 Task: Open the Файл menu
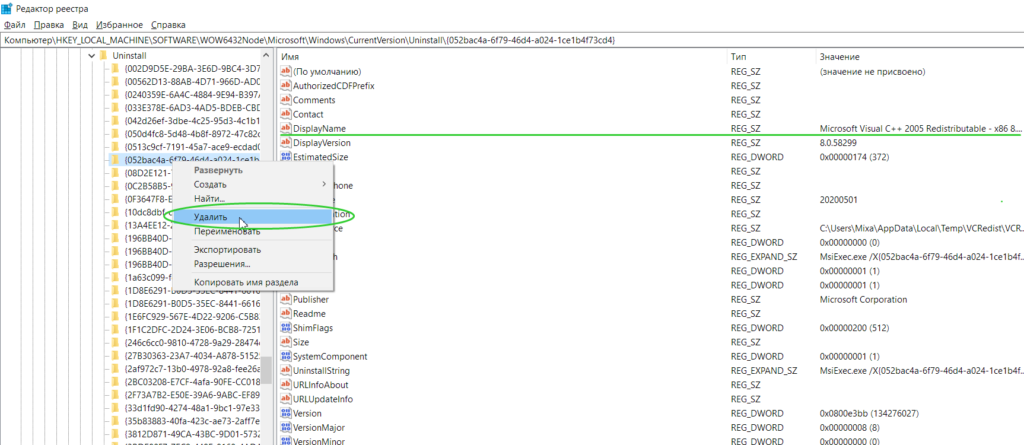[15, 23]
